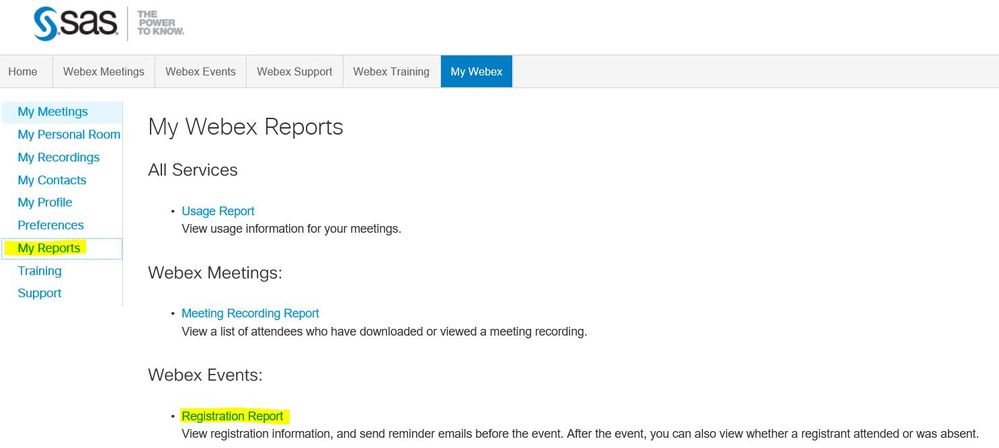Open My Contacts in sidebar
Image resolution: width=999 pixels, height=448 pixels.
pyautogui.click(x=52, y=180)
